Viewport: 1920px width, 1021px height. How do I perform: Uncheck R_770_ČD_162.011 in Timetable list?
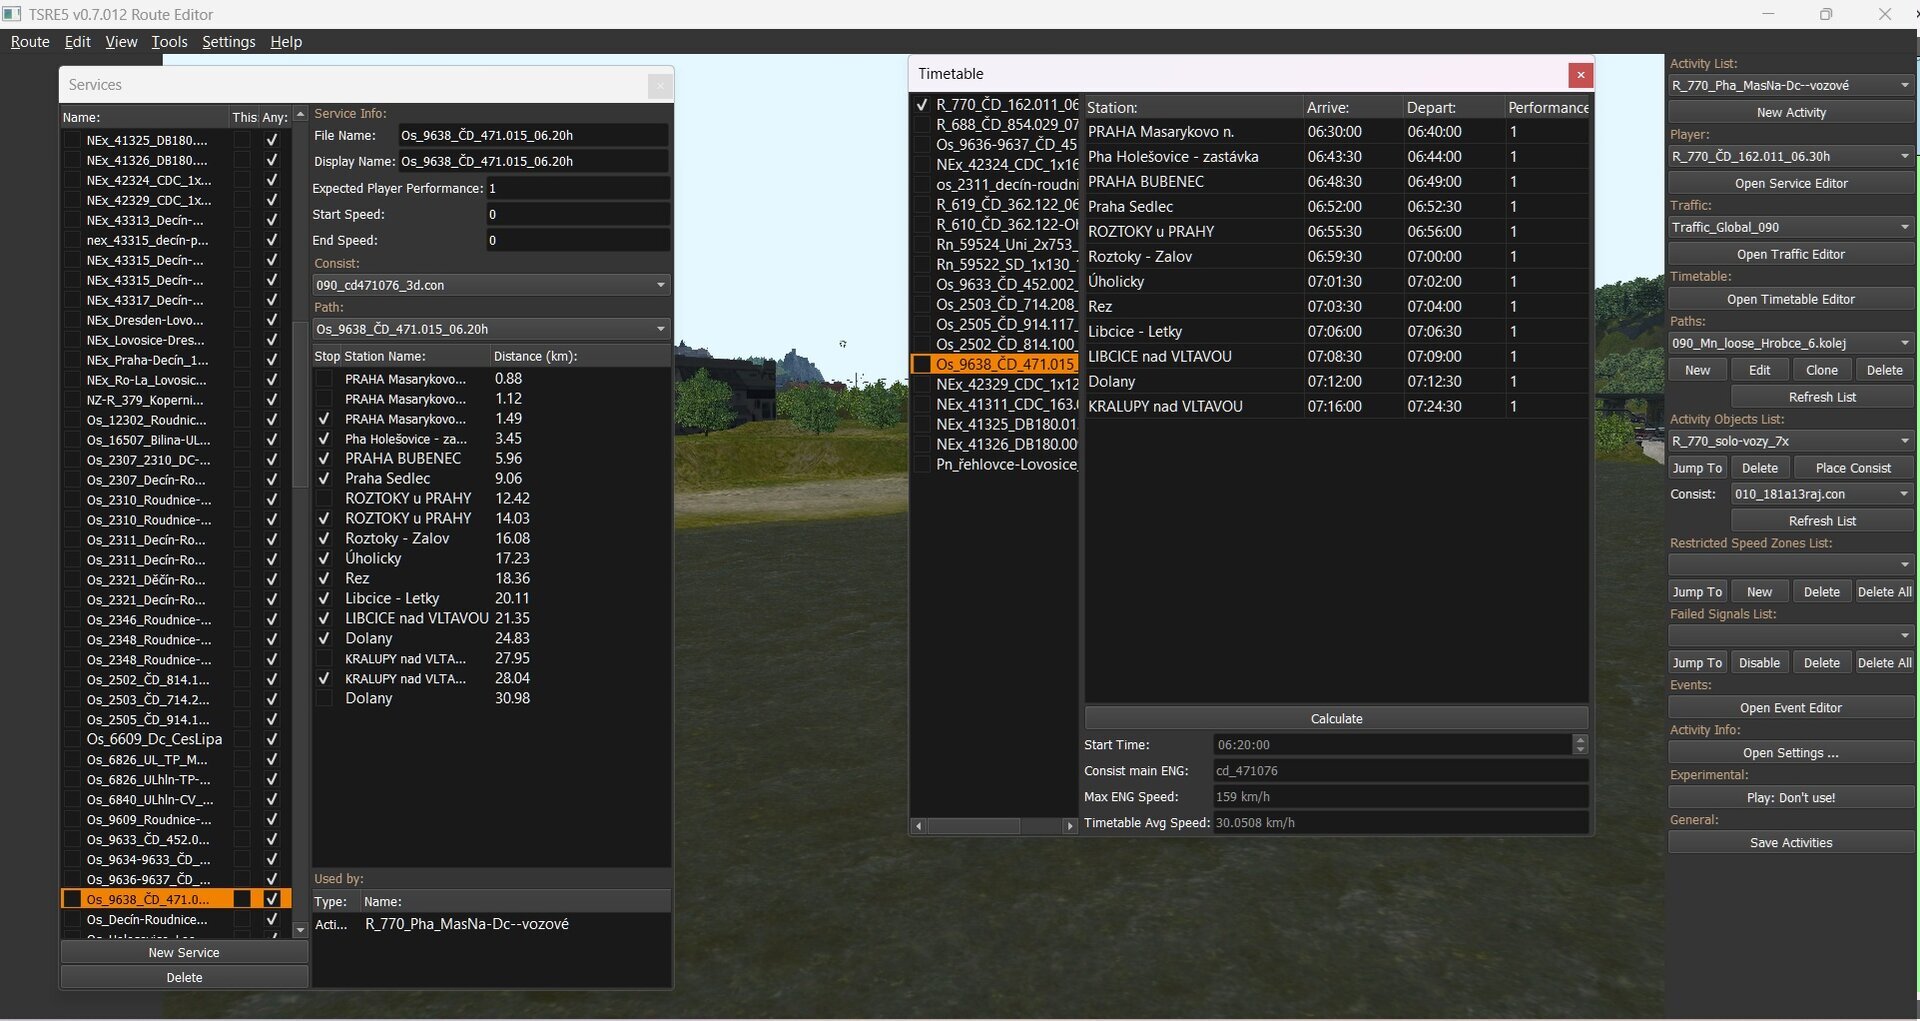click(x=922, y=104)
